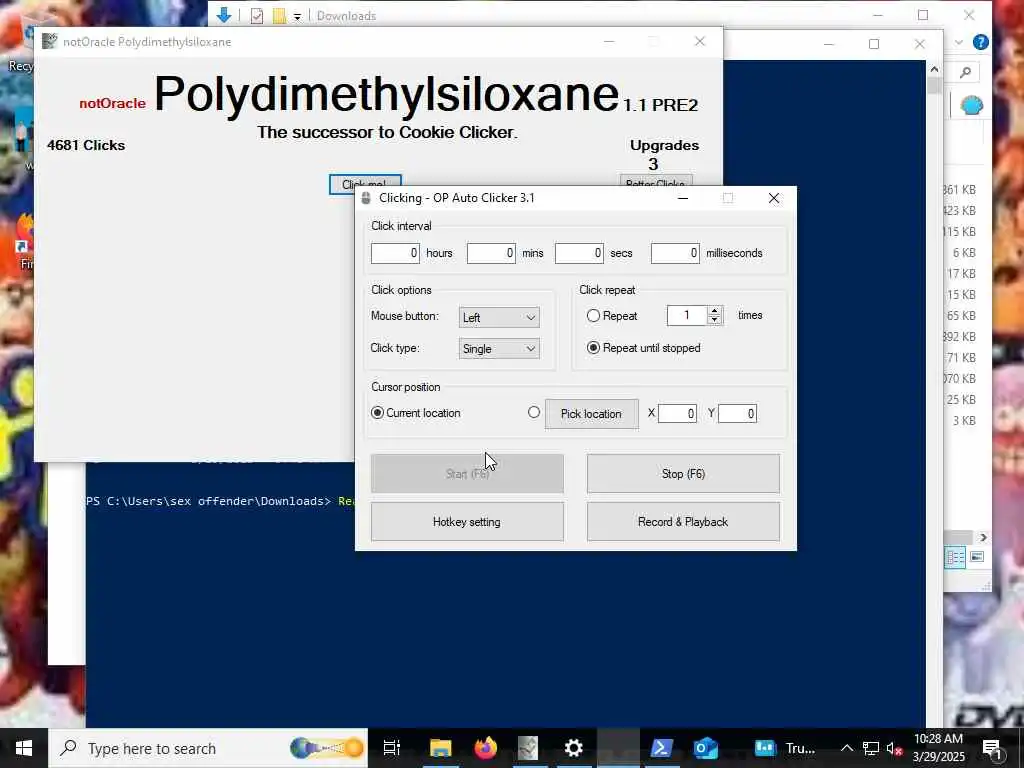Close the Polydimethylsiloxane window
Screen dimensions: 1024x768
[x=700, y=41]
